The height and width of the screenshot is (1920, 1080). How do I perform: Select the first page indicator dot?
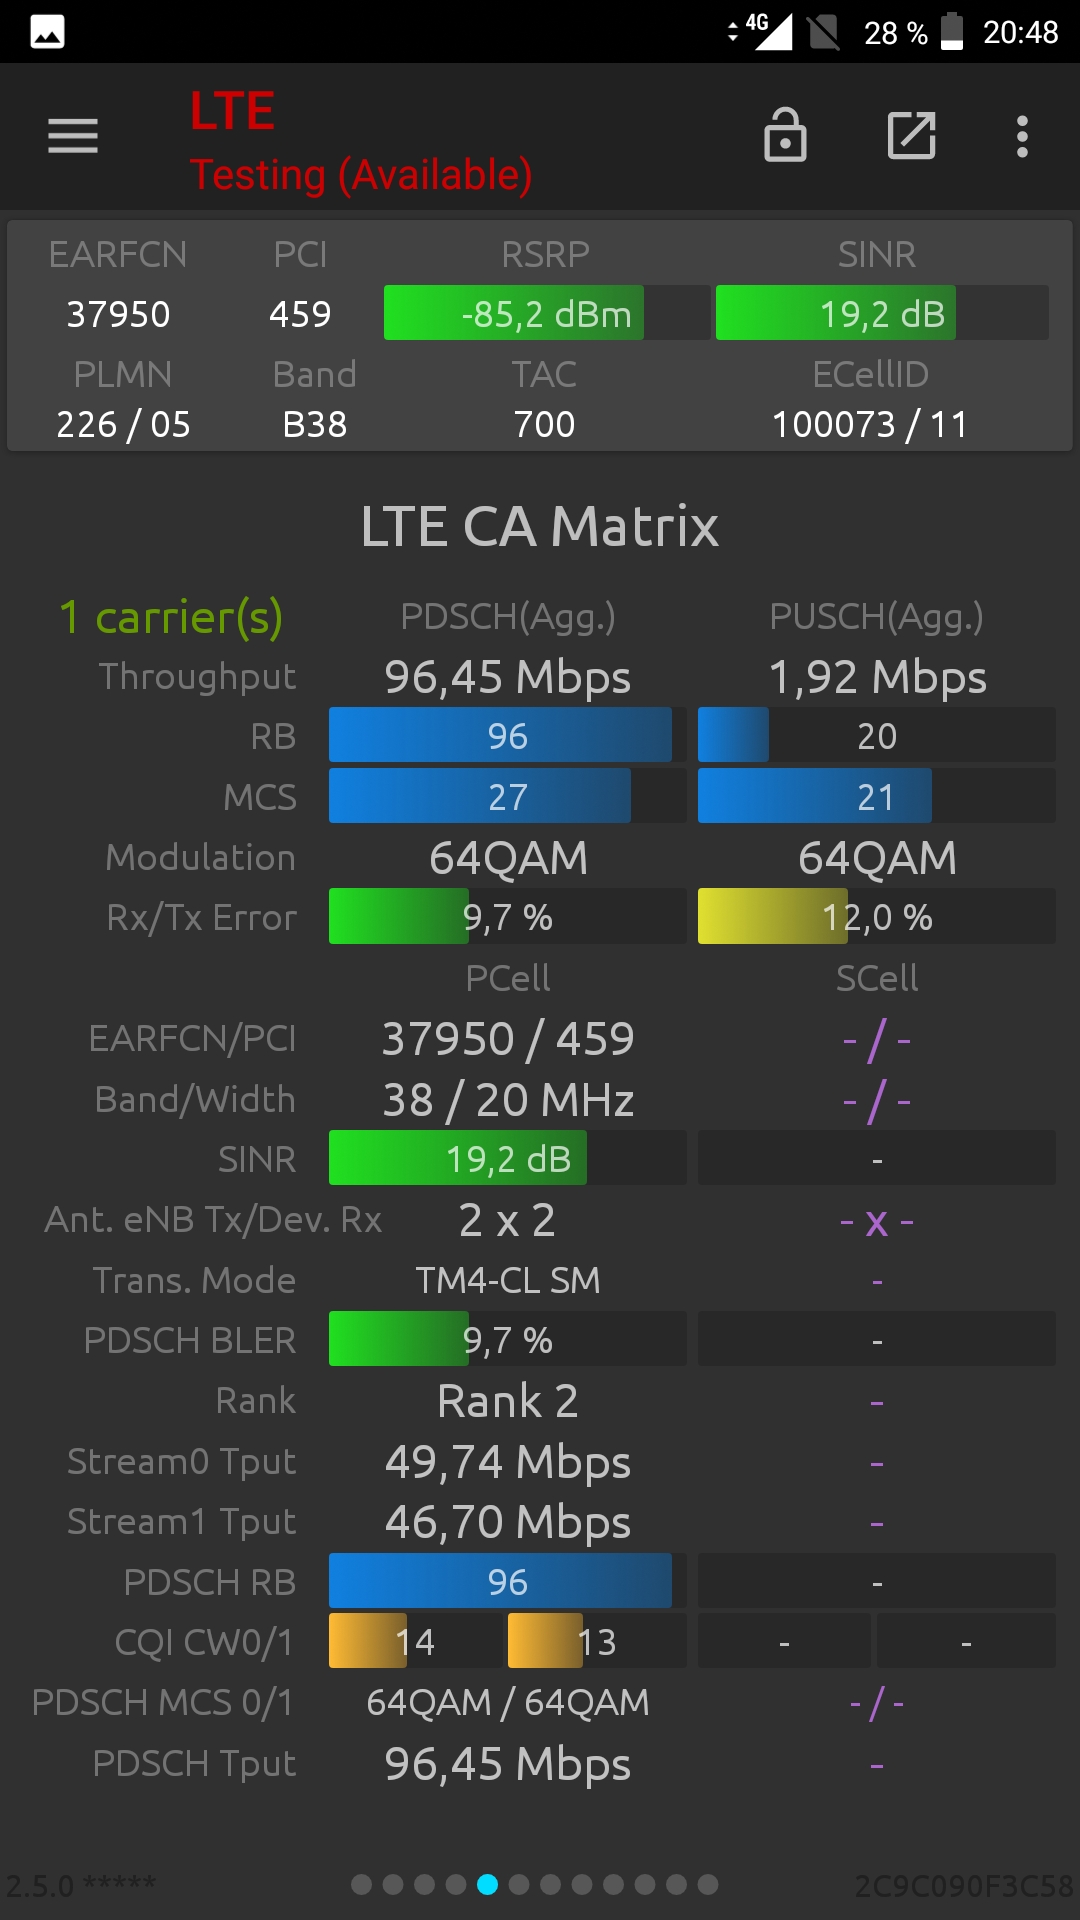pyautogui.click(x=362, y=1884)
